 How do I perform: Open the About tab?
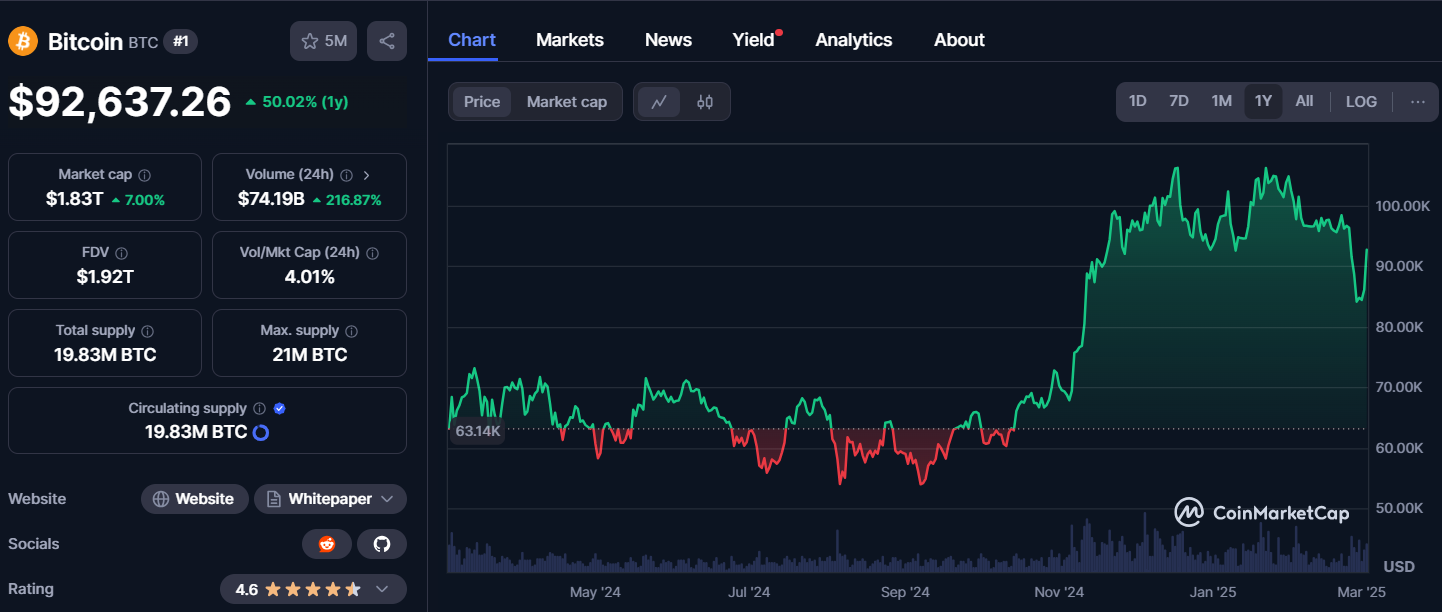click(x=959, y=40)
